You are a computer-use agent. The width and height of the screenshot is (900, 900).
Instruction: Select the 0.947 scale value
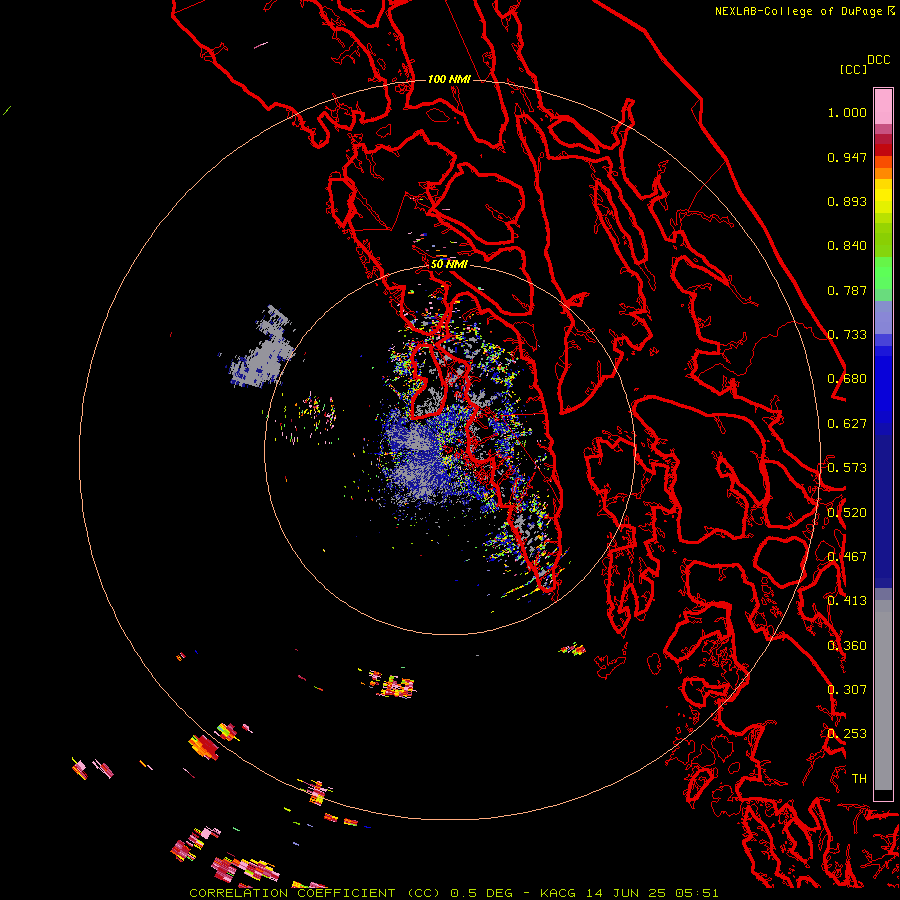tap(847, 157)
